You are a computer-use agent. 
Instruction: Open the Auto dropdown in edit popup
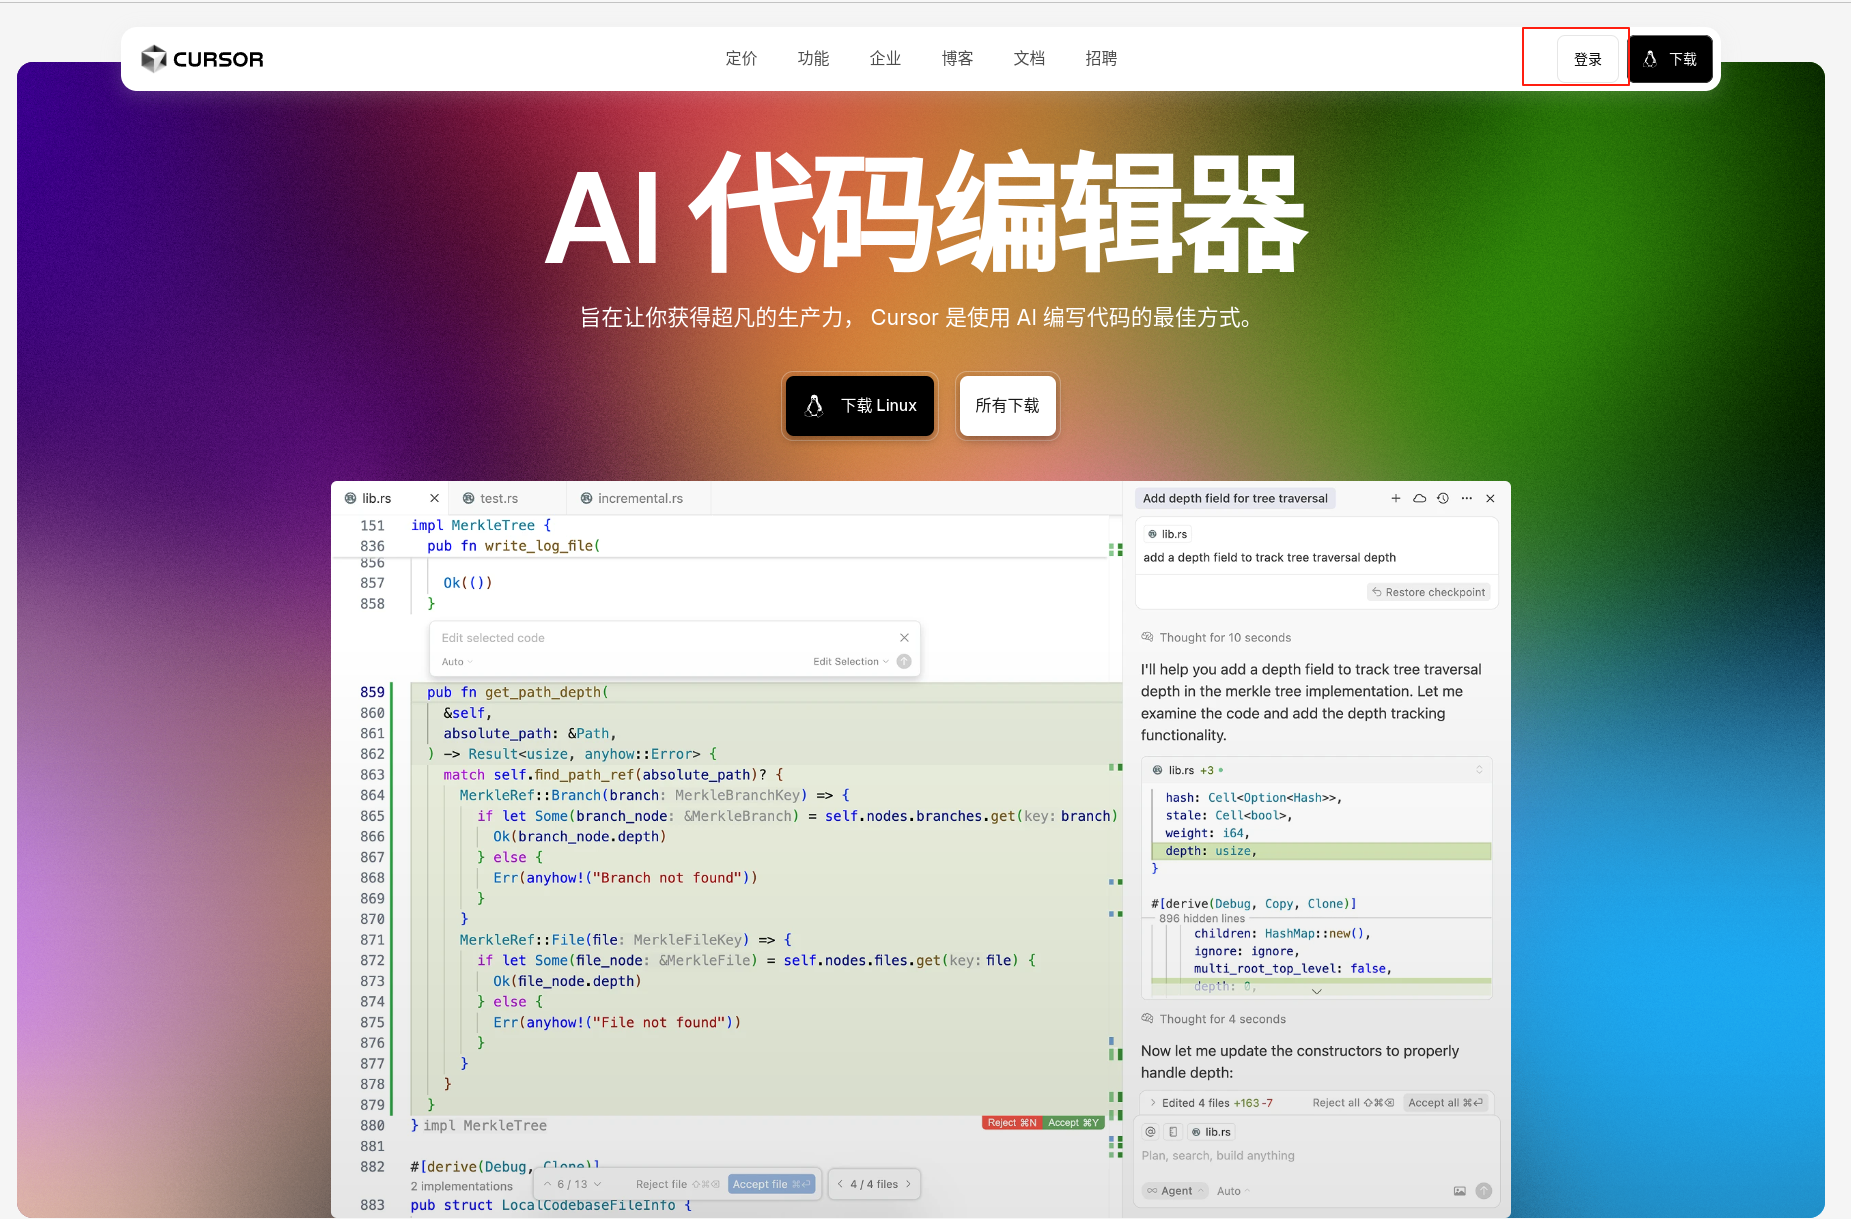click(x=457, y=662)
